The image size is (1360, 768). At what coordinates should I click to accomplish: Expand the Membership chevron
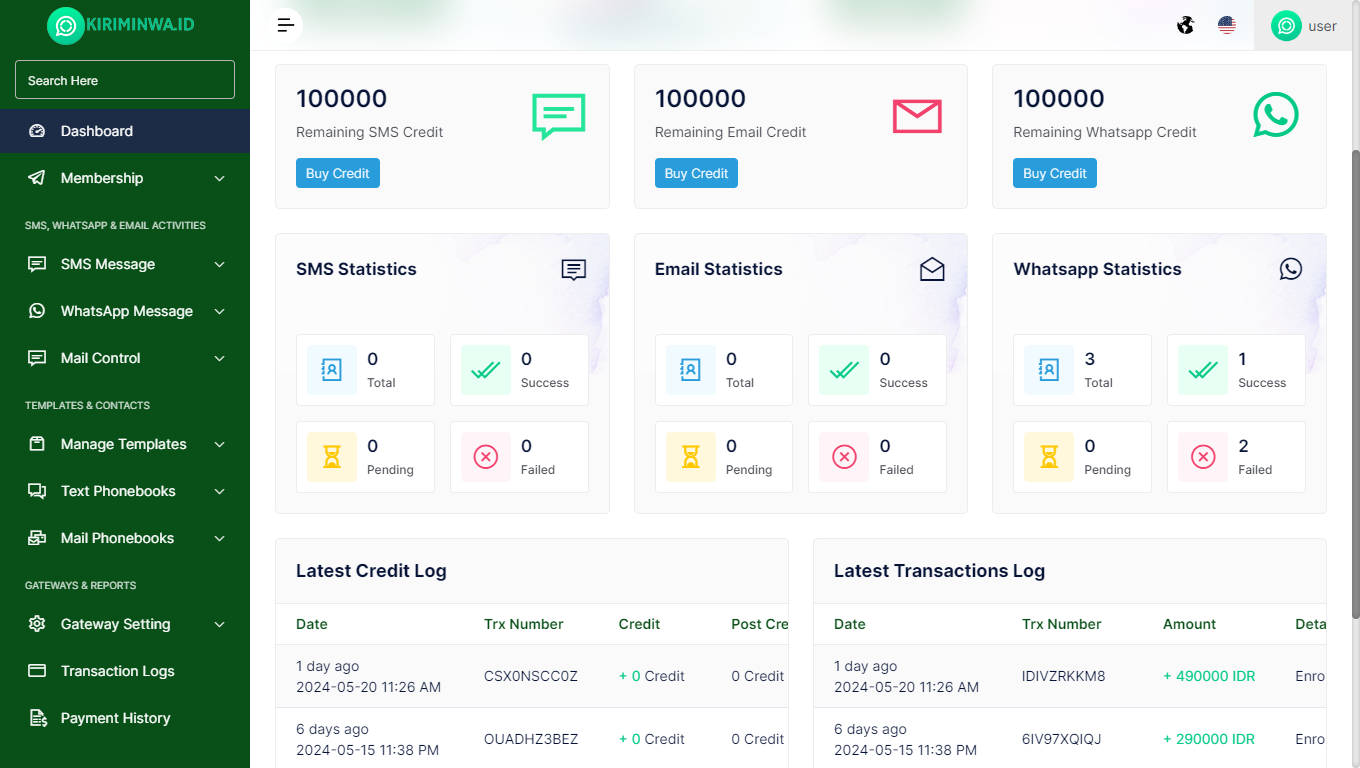(220, 178)
